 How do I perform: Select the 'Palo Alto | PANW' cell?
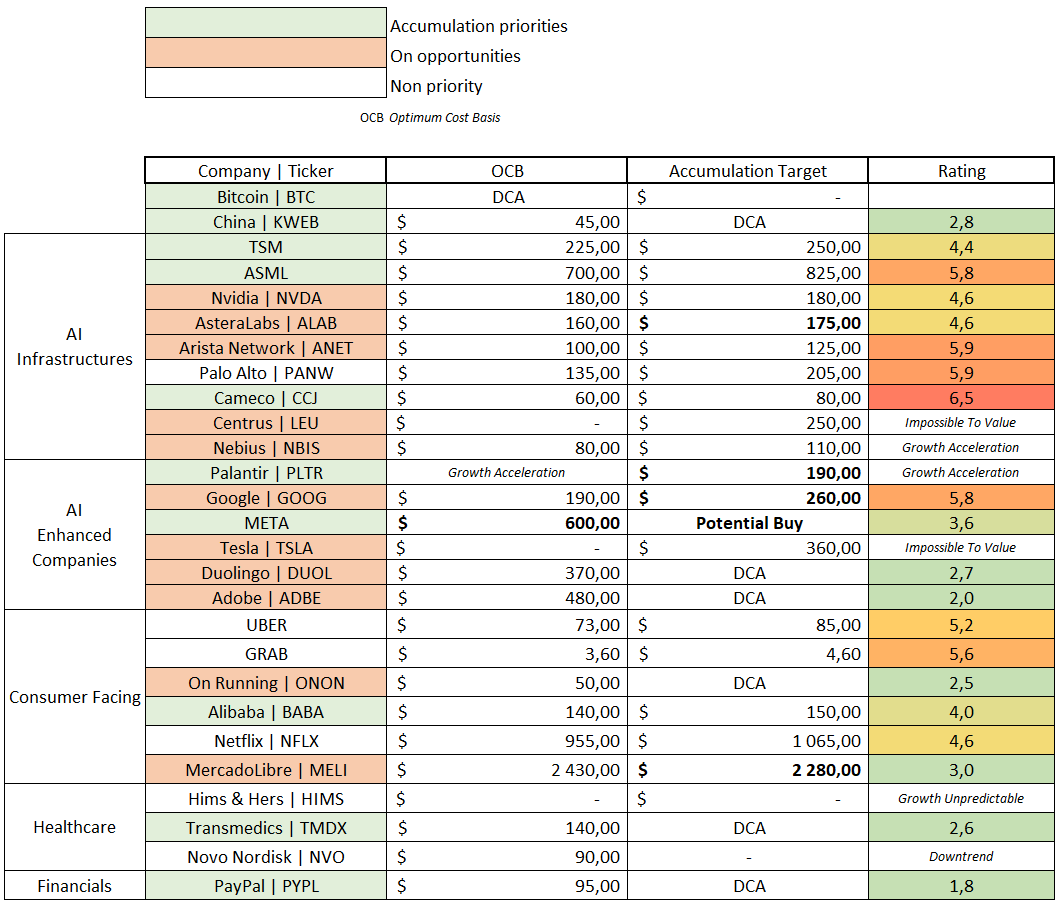coord(265,372)
